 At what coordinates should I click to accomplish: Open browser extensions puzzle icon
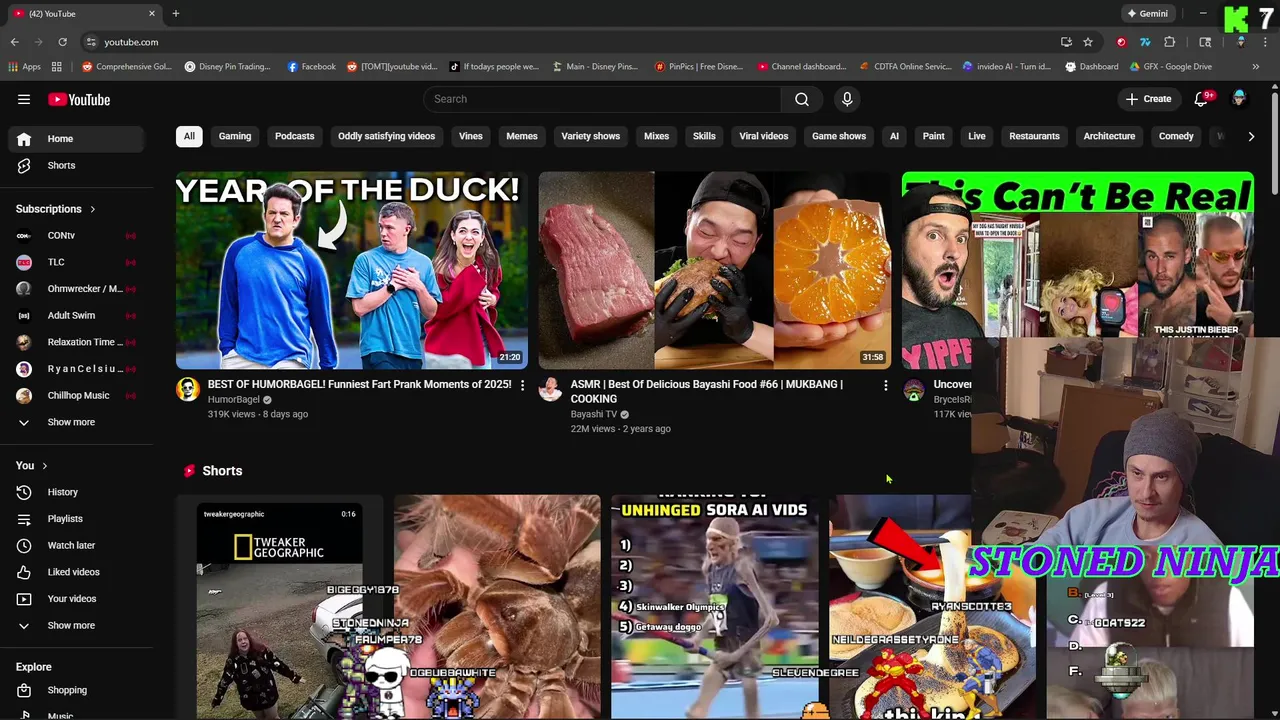(1169, 42)
